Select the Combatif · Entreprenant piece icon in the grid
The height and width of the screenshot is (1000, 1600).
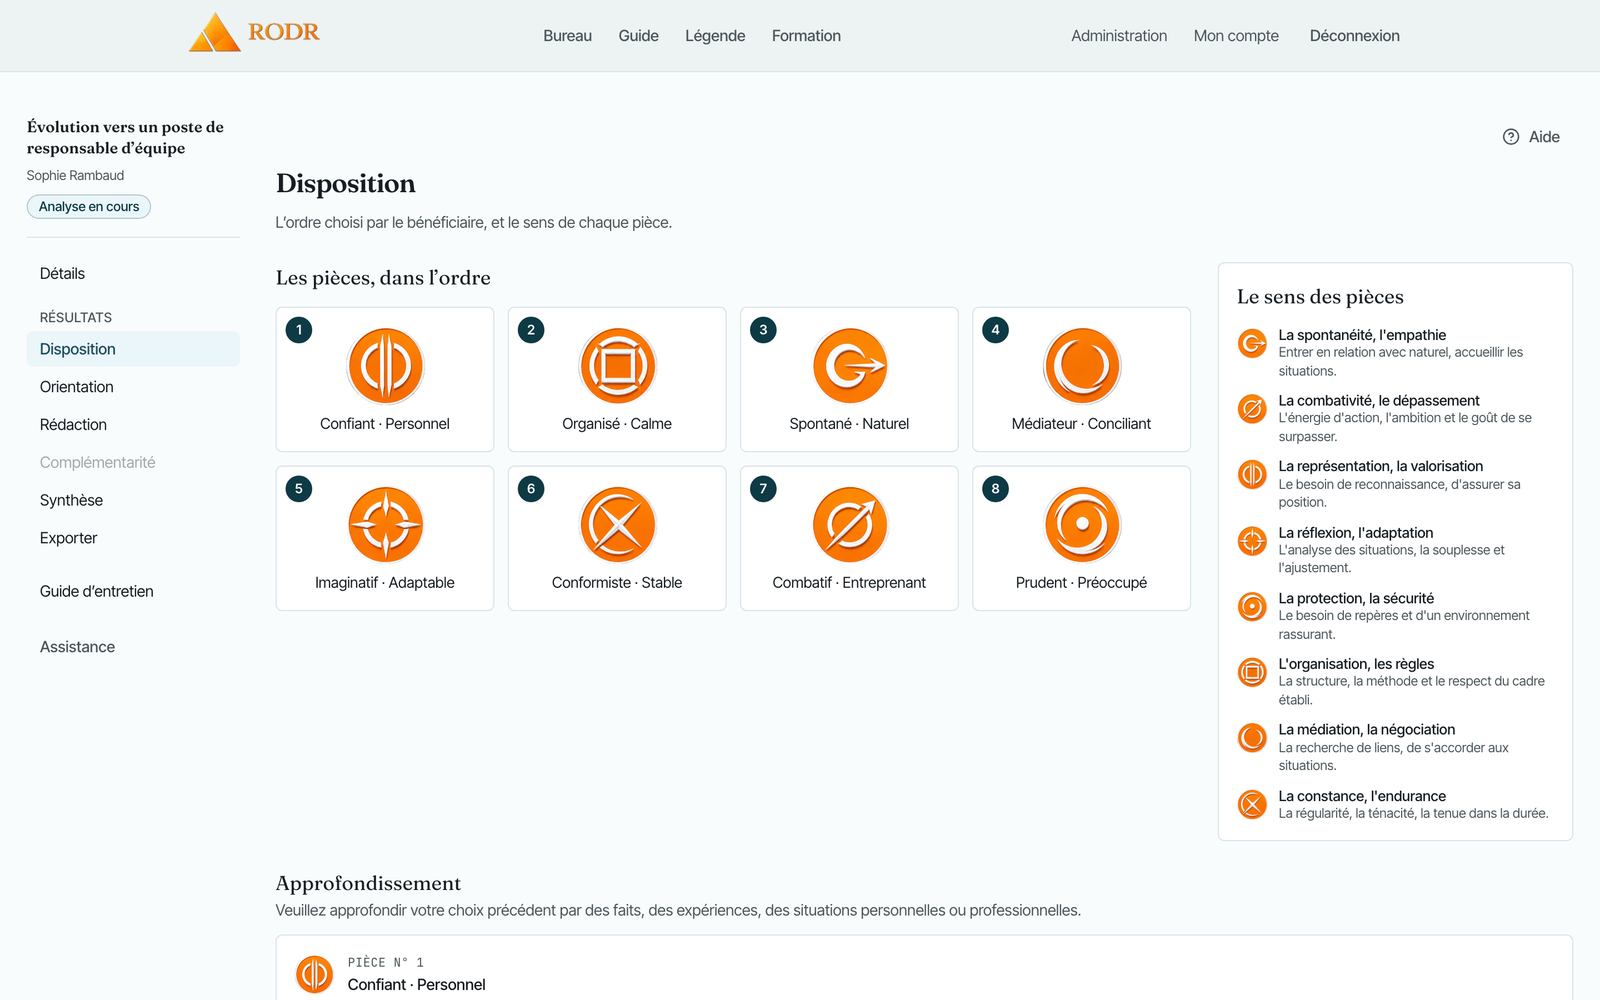tap(849, 525)
